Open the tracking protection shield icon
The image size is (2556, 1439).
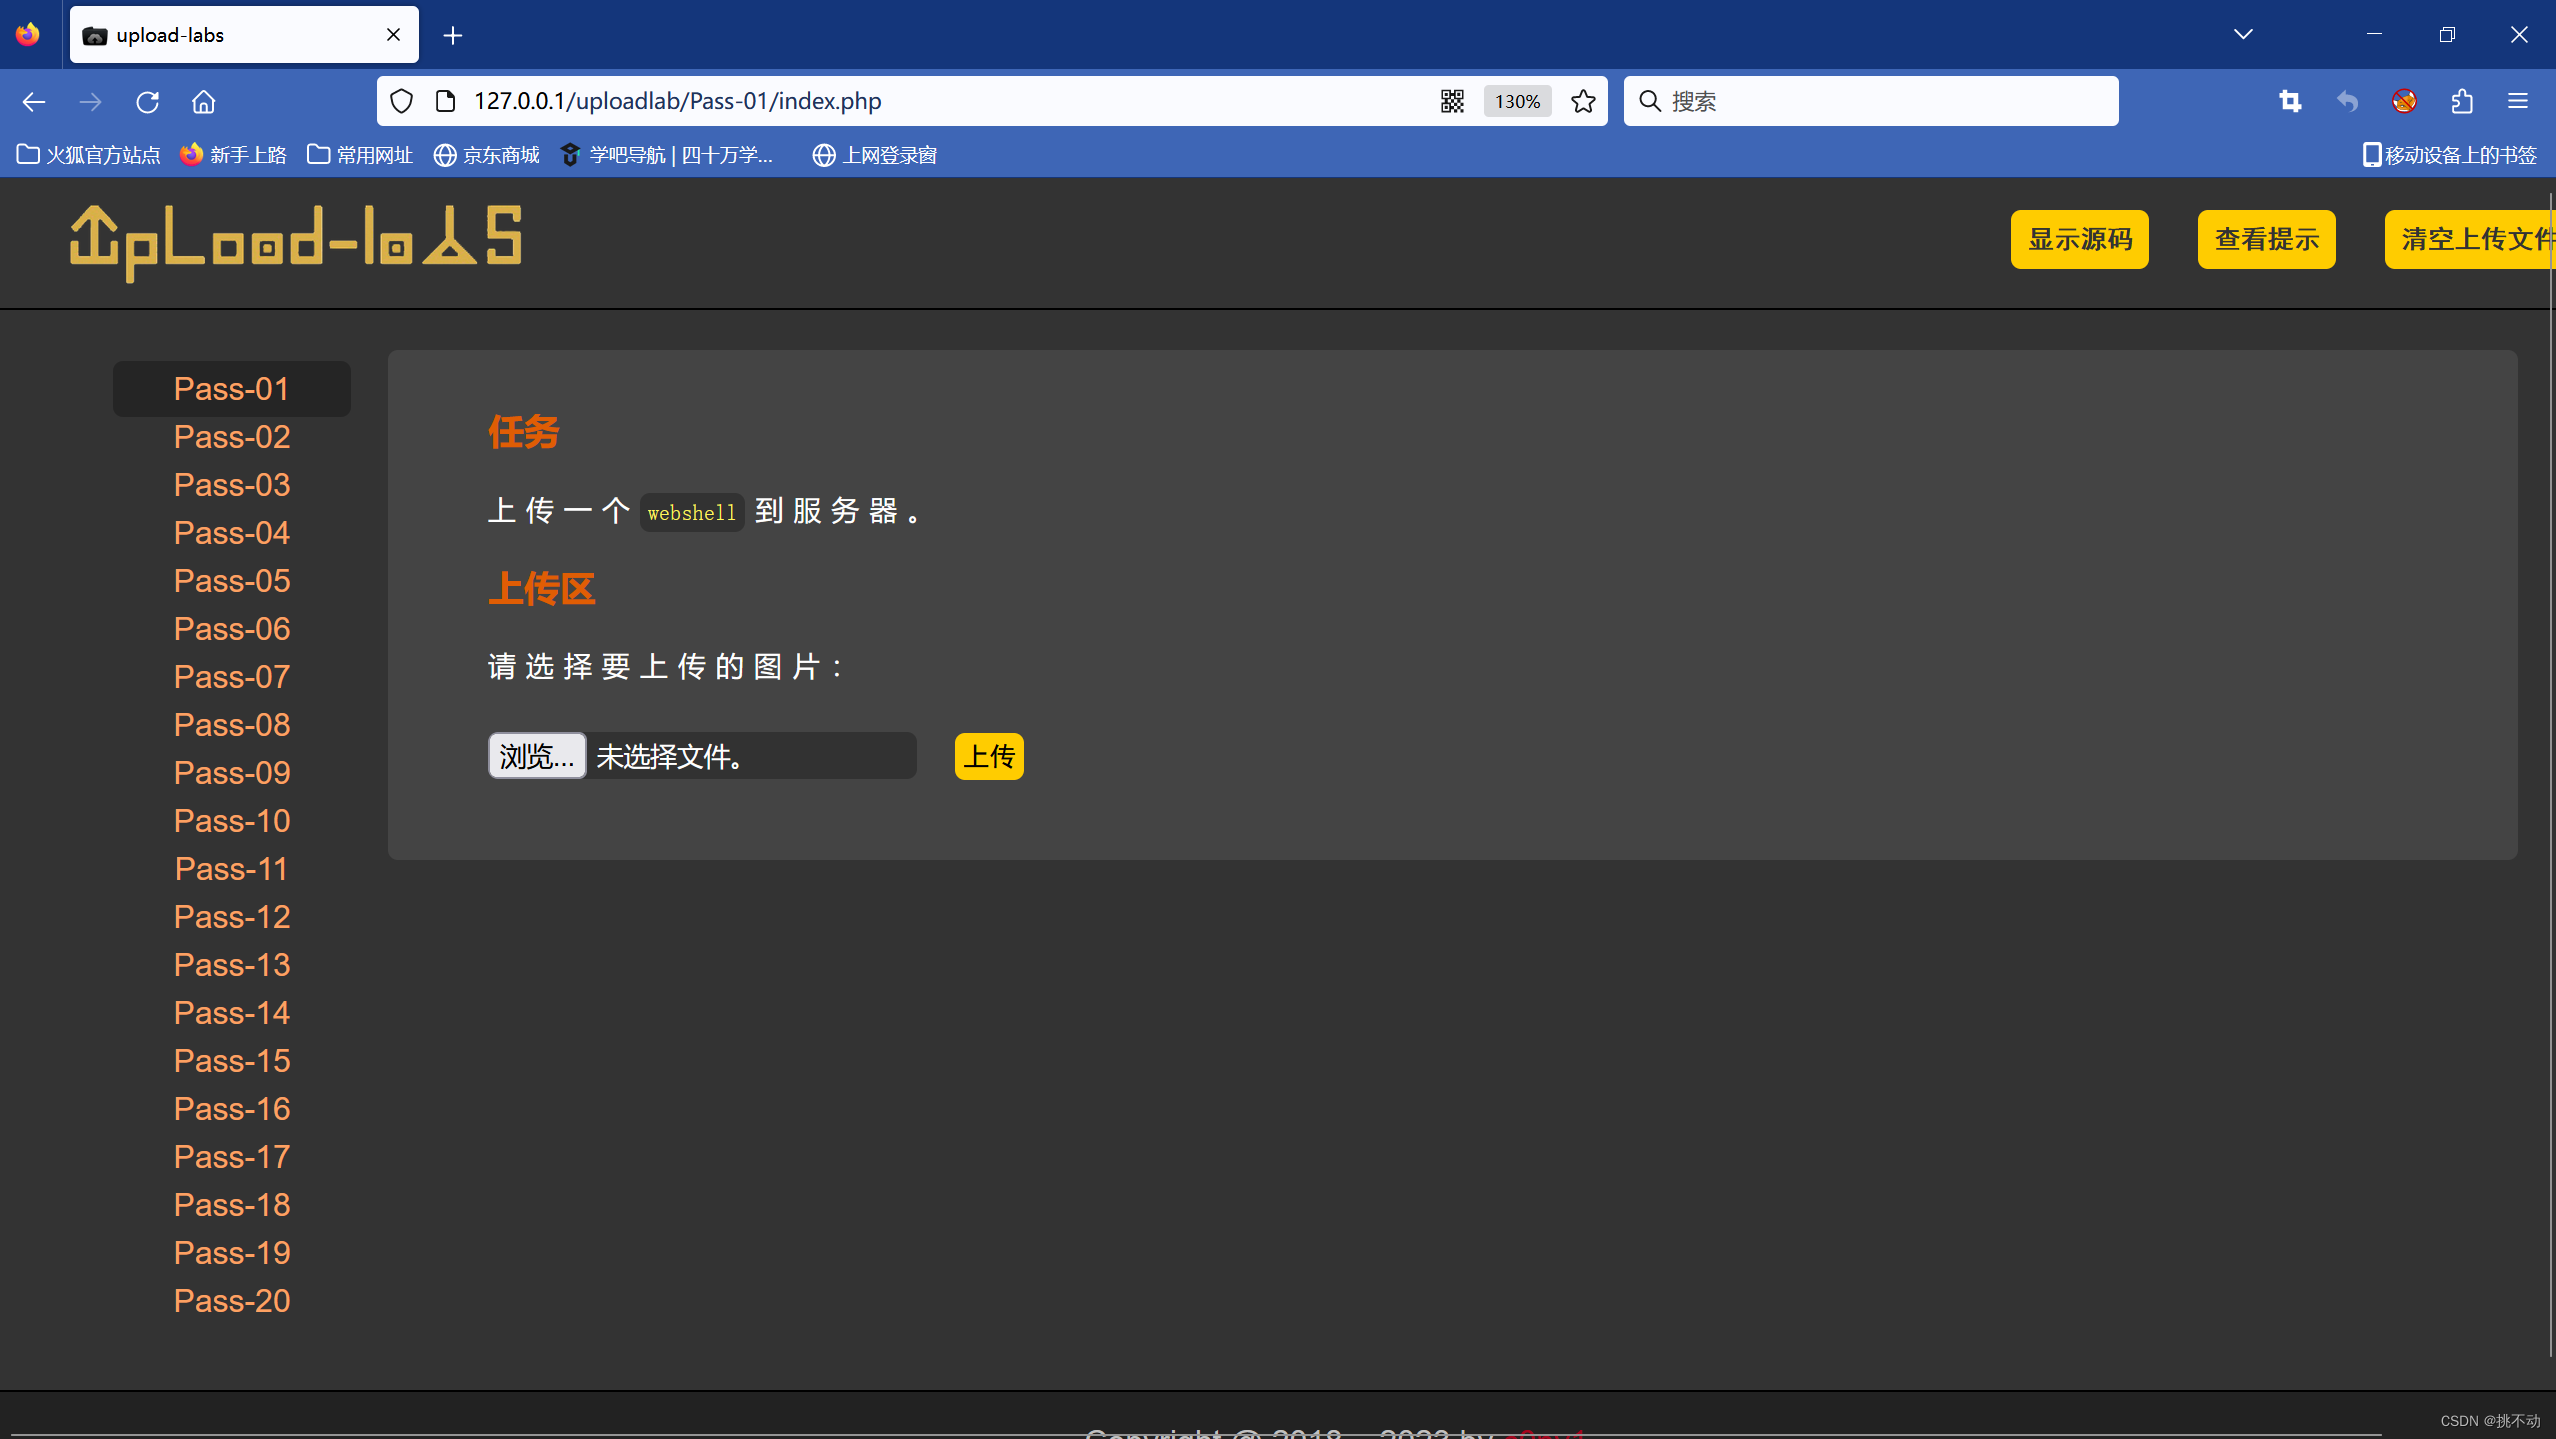(x=401, y=101)
